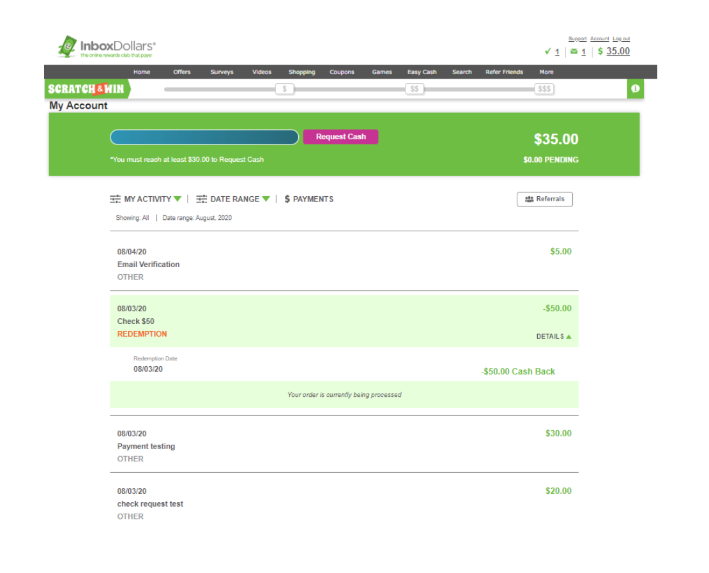Viewport: 709px width, 573px height.
Task: Click the order being processed message
Action: pyautogui.click(x=345, y=395)
